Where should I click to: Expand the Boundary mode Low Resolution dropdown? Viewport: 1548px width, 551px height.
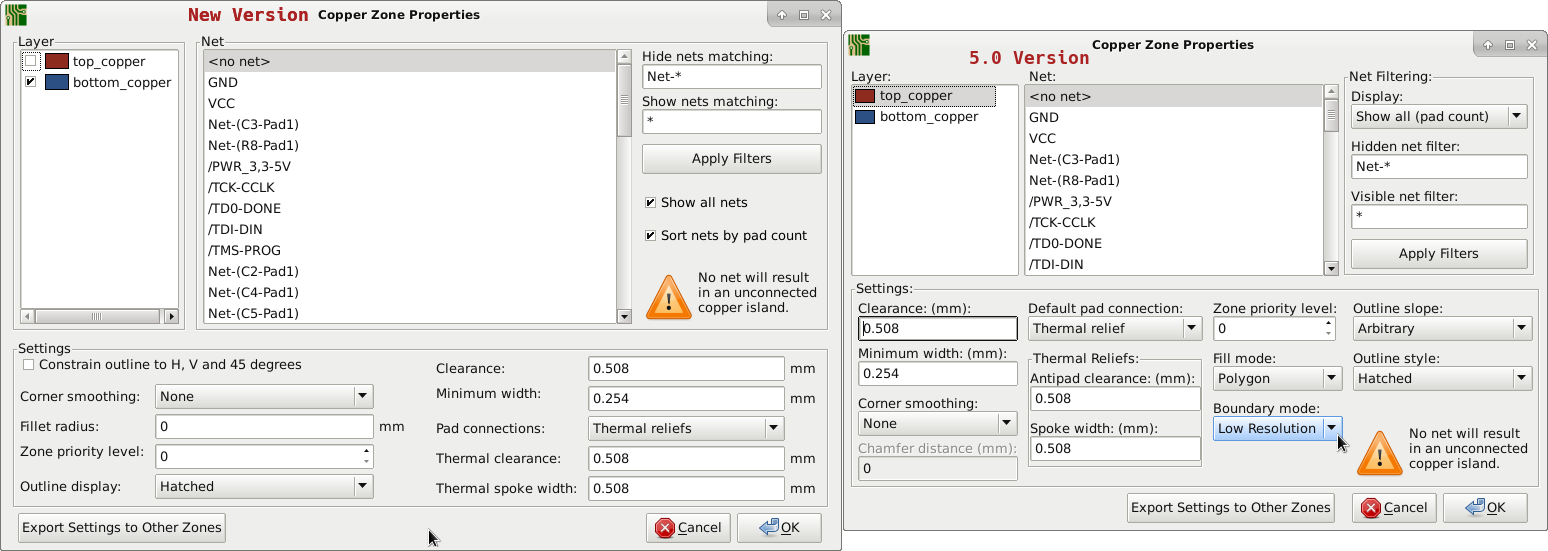1330,428
